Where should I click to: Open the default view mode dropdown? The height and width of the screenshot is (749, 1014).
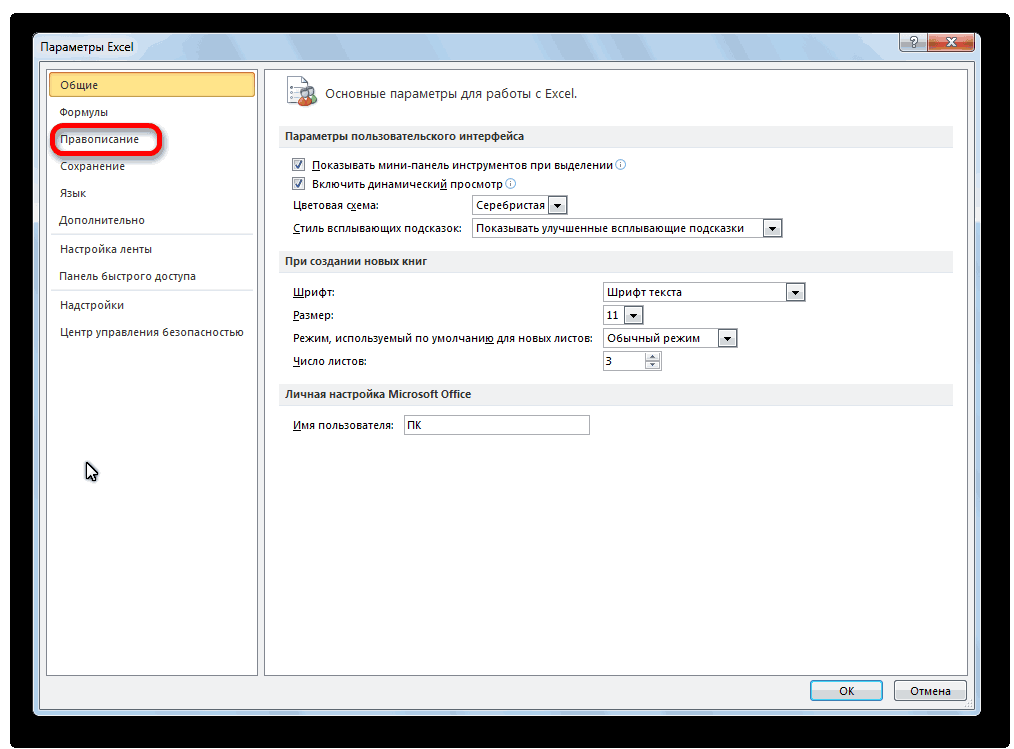coord(728,338)
